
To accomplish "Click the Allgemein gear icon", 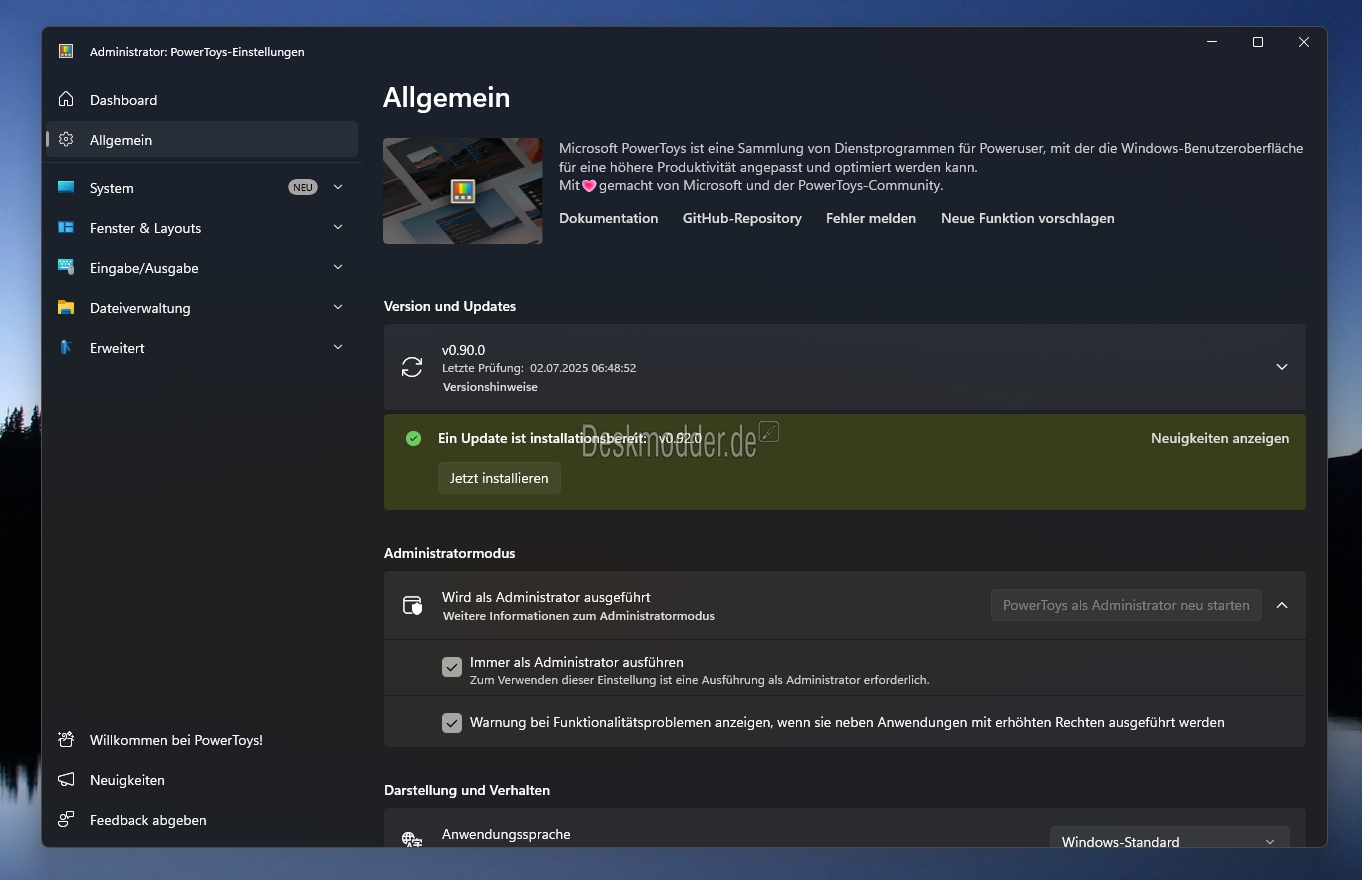I will coord(66,139).
